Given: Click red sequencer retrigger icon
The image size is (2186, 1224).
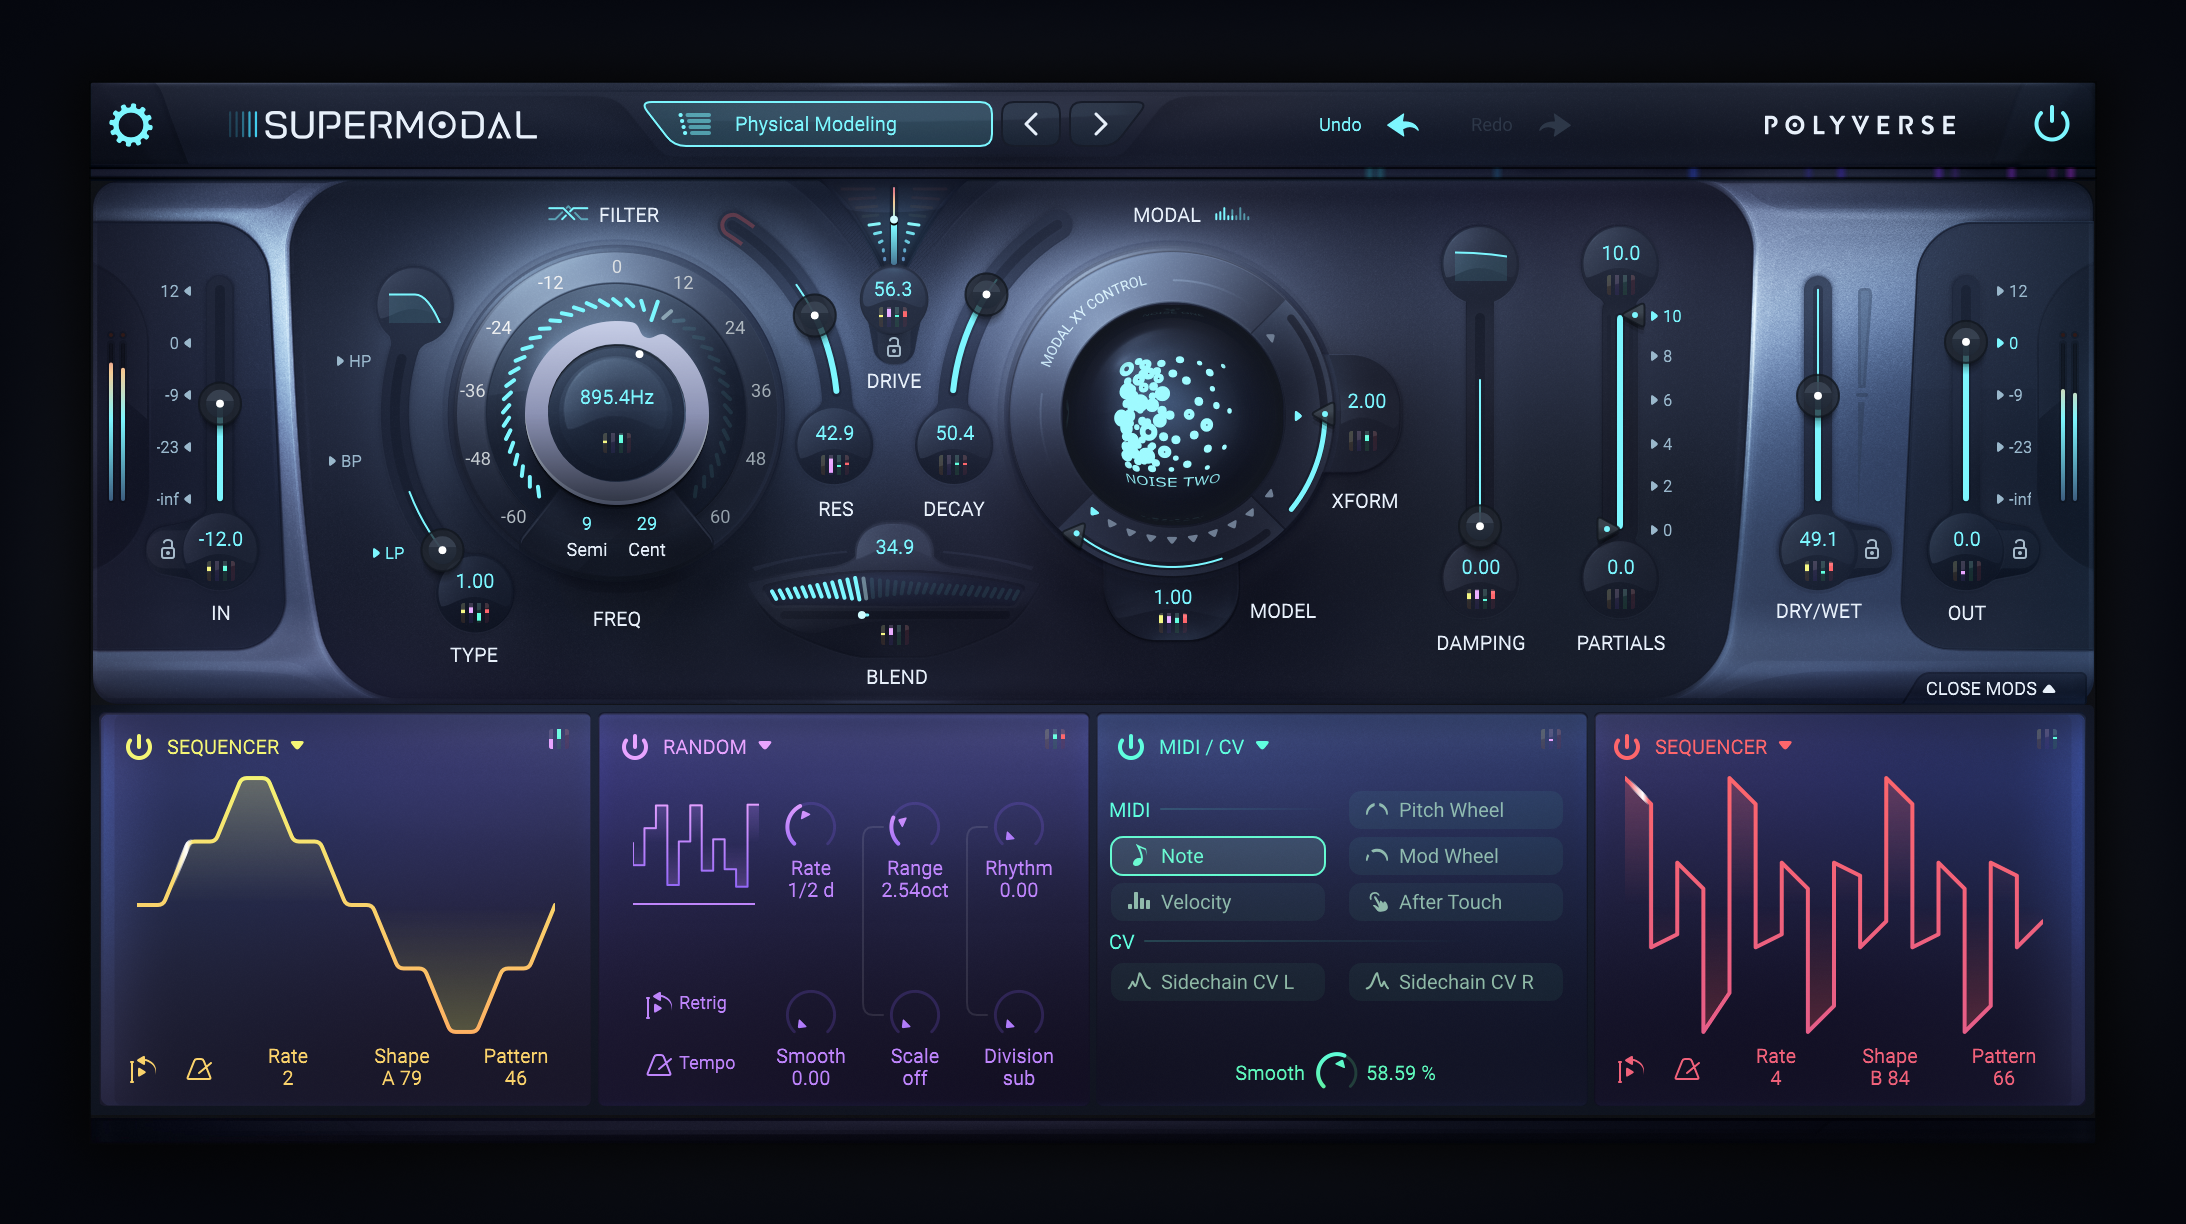Looking at the screenshot, I should [1630, 1069].
